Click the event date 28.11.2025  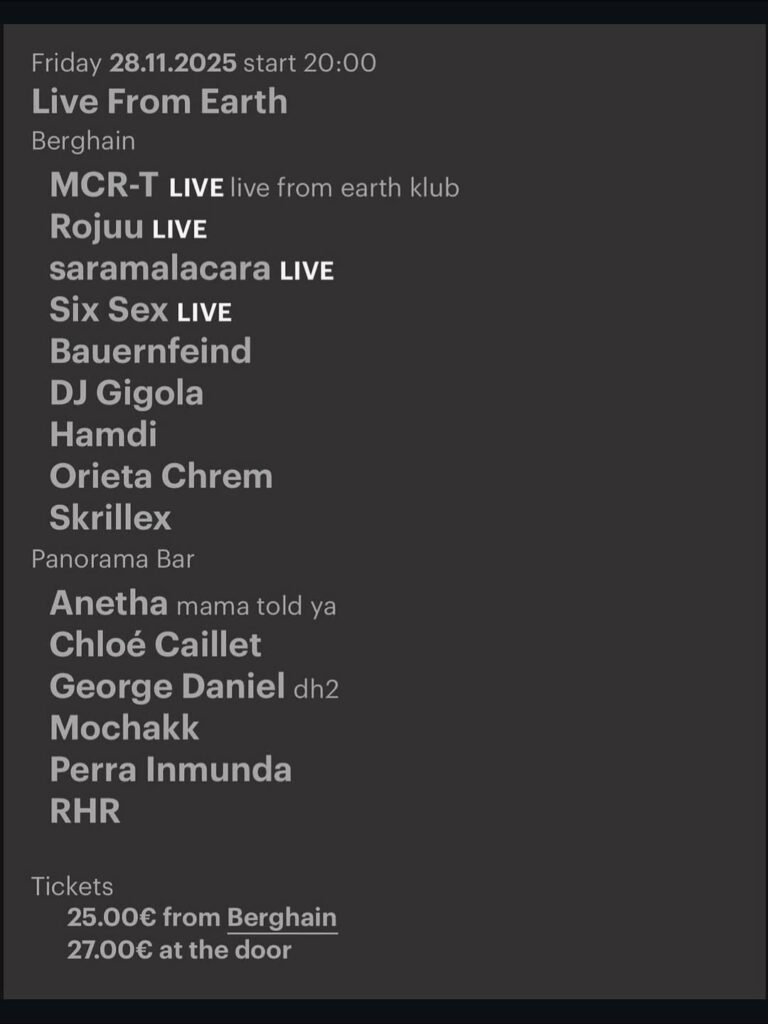173,63
